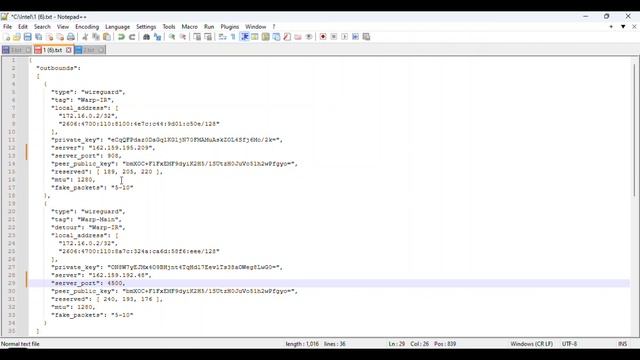The image size is (640, 360).
Task: Open a file via the folder icon
Action: pos(17,37)
